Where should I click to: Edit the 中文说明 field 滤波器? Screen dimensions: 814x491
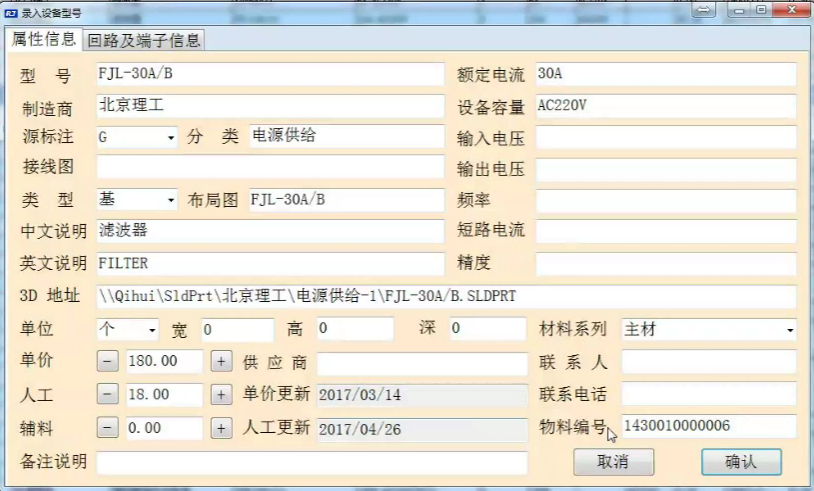coord(270,231)
